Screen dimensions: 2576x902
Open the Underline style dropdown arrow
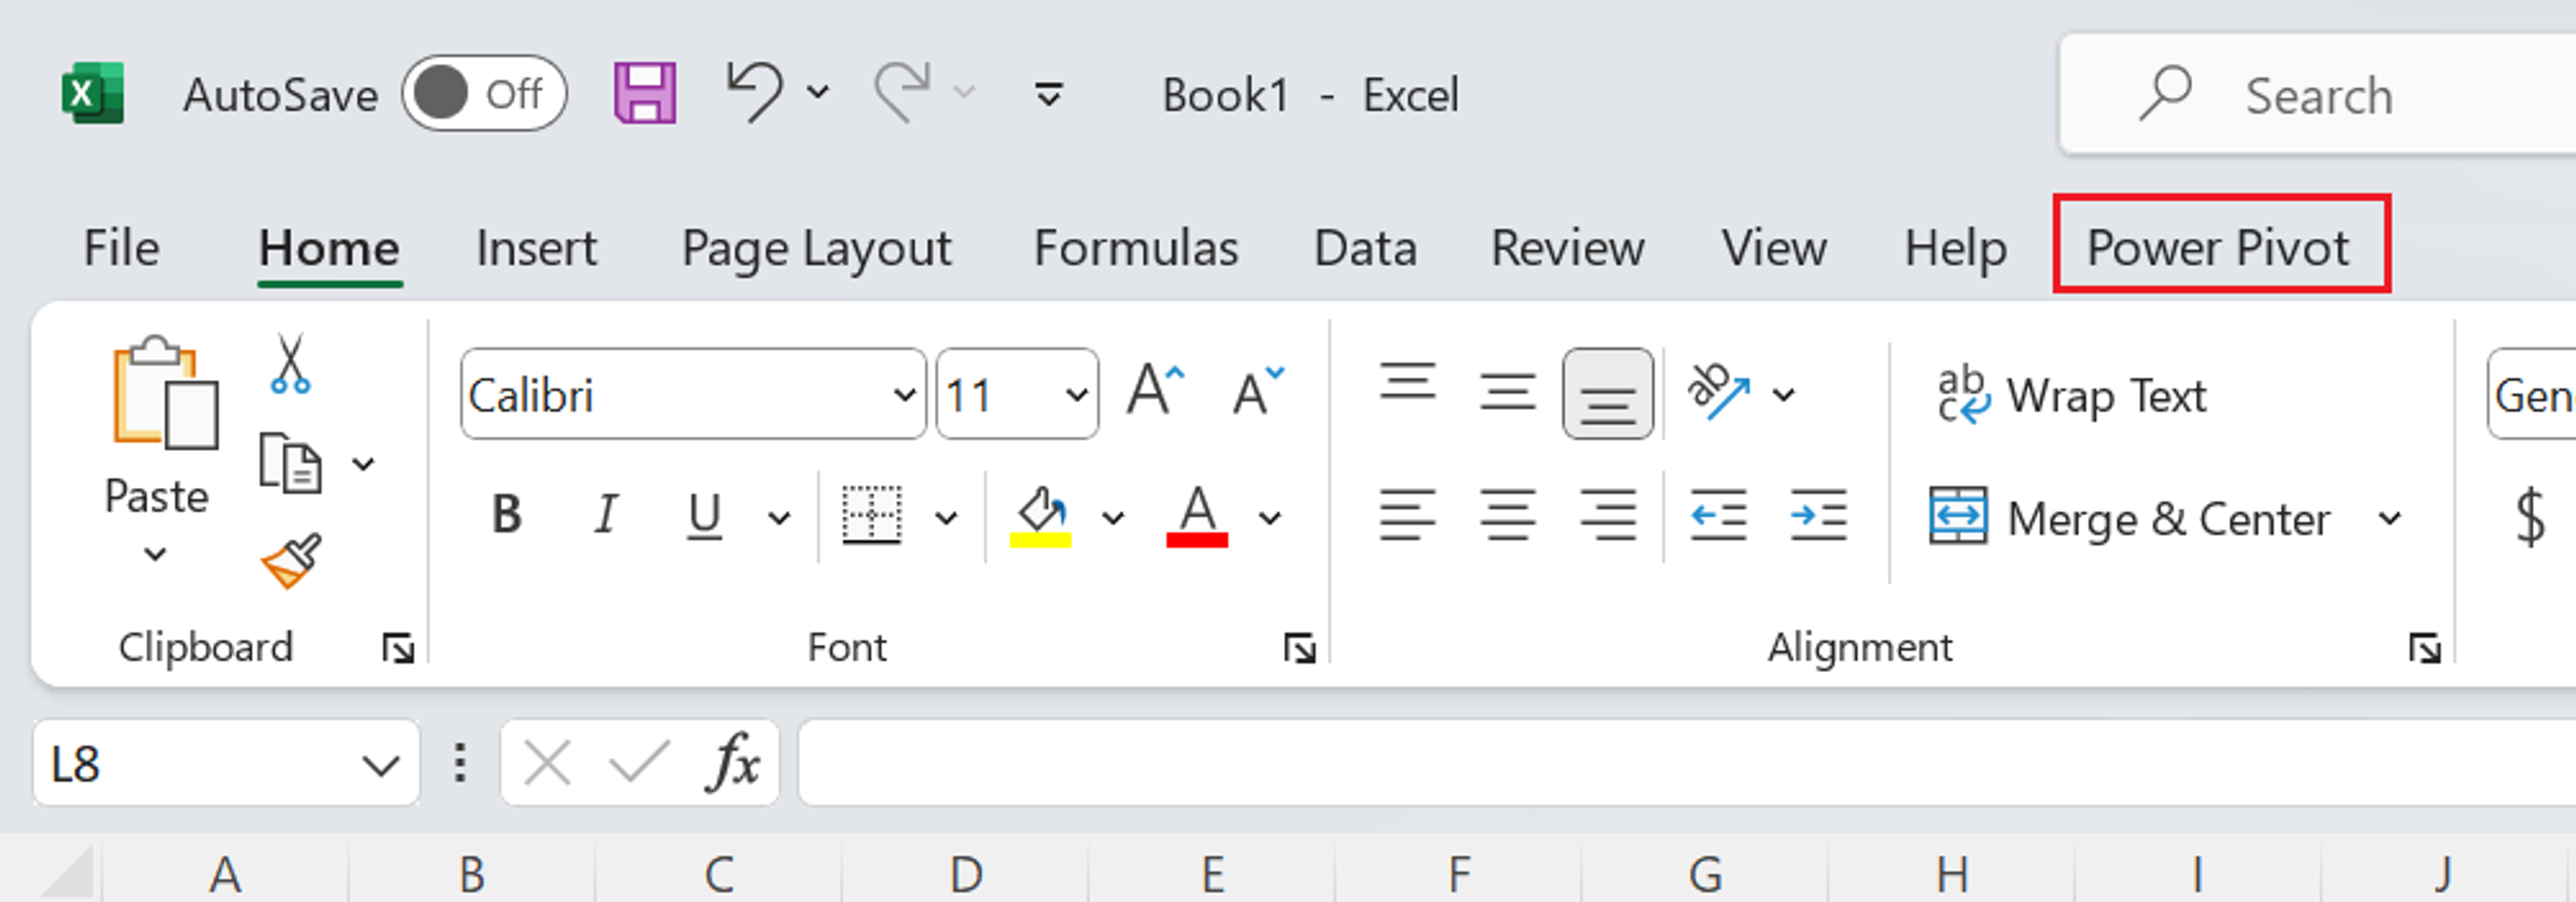coord(779,518)
